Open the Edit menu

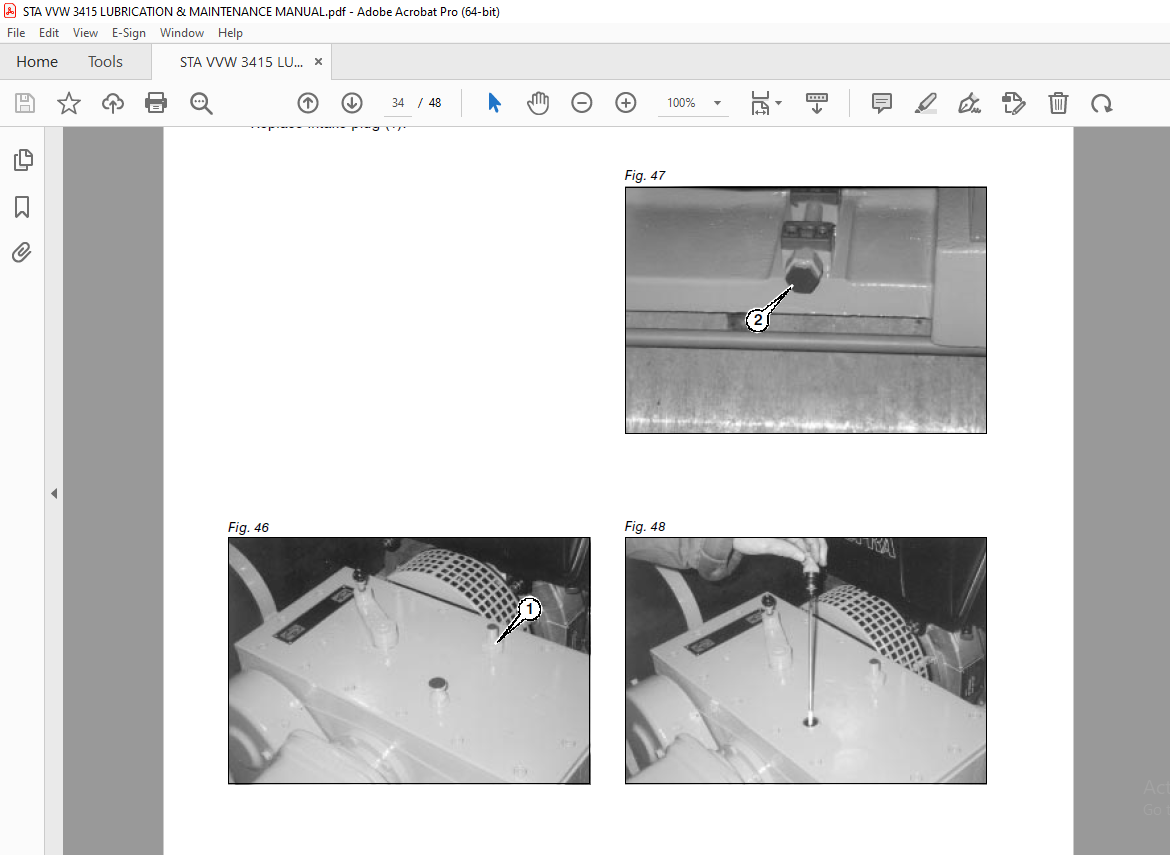[x=49, y=33]
